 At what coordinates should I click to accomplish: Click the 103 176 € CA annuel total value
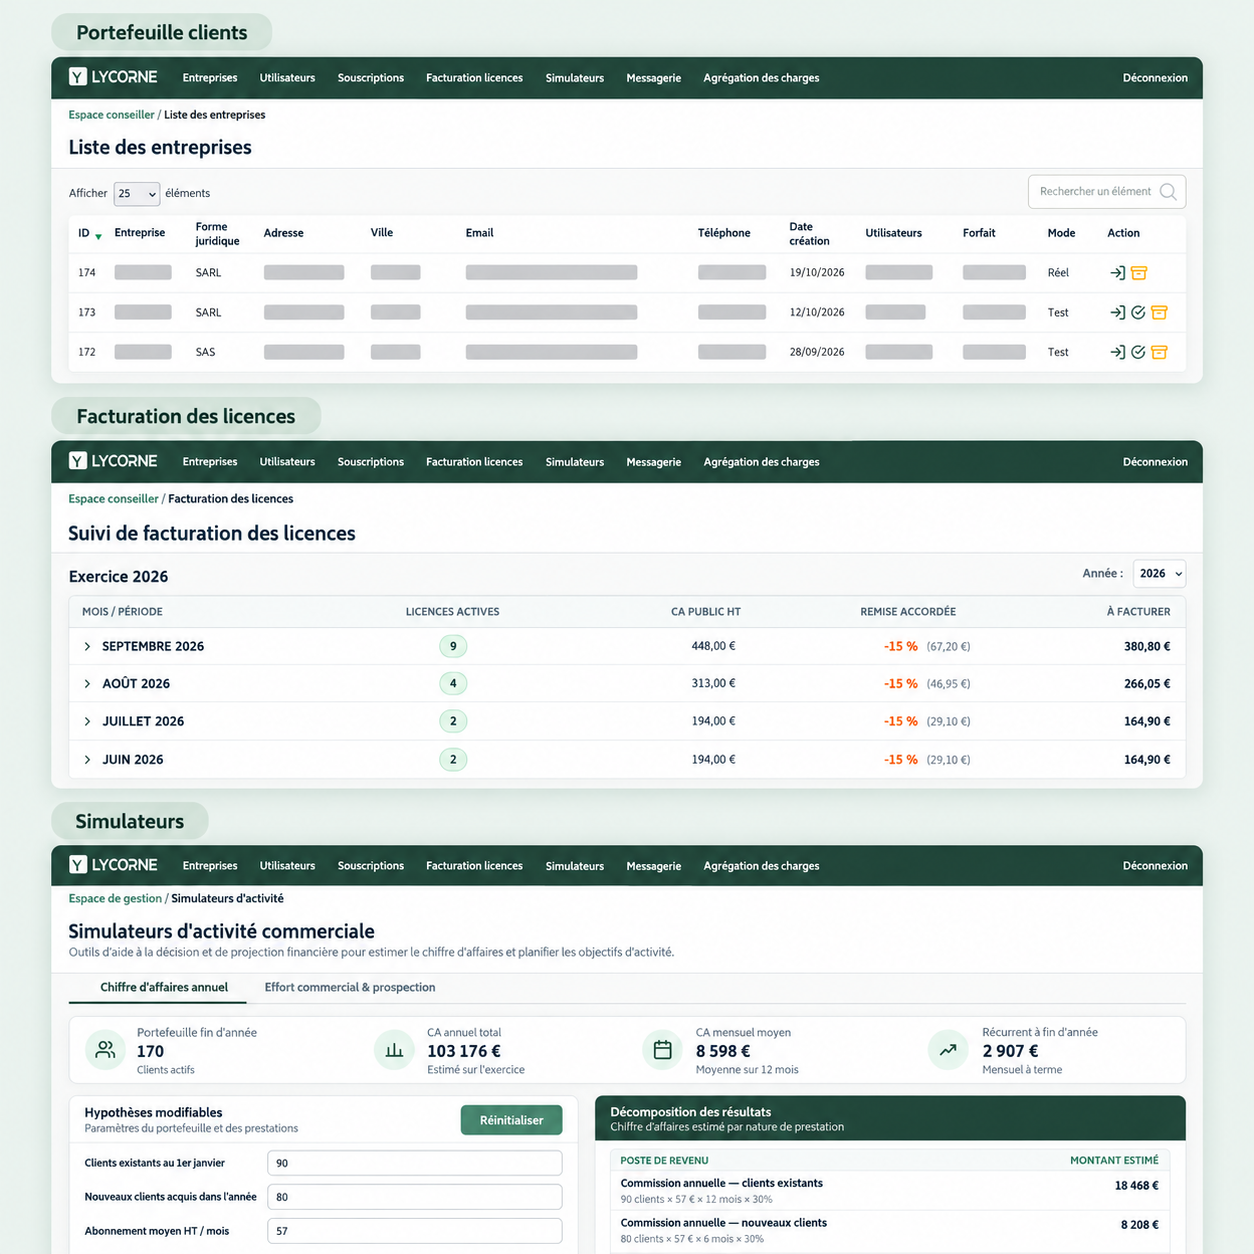pyautogui.click(x=464, y=1051)
